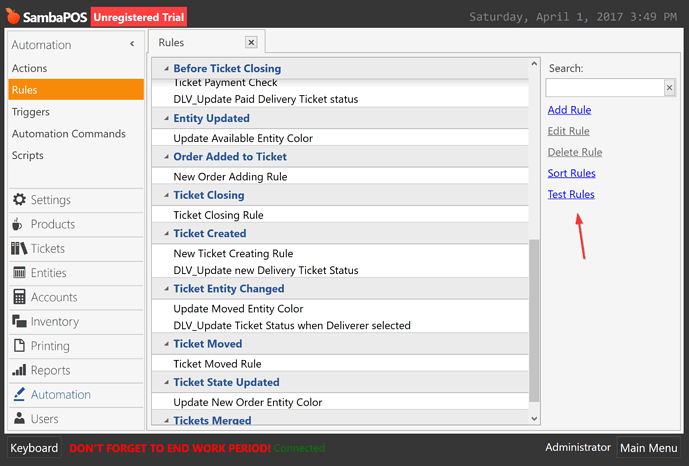Viewport: 689px width, 466px height.
Task: Collapse the Order Added to Ticket group
Action: tap(167, 157)
